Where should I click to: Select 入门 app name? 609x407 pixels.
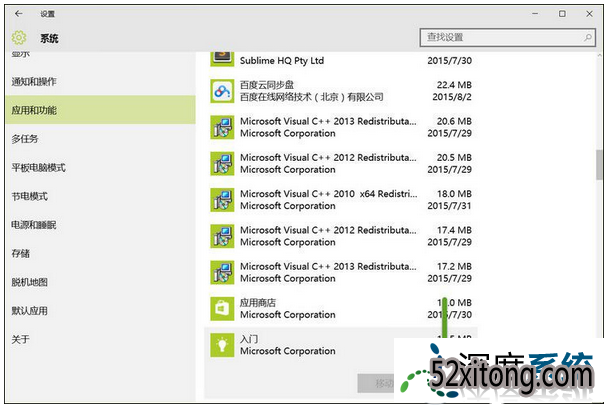(249, 339)
